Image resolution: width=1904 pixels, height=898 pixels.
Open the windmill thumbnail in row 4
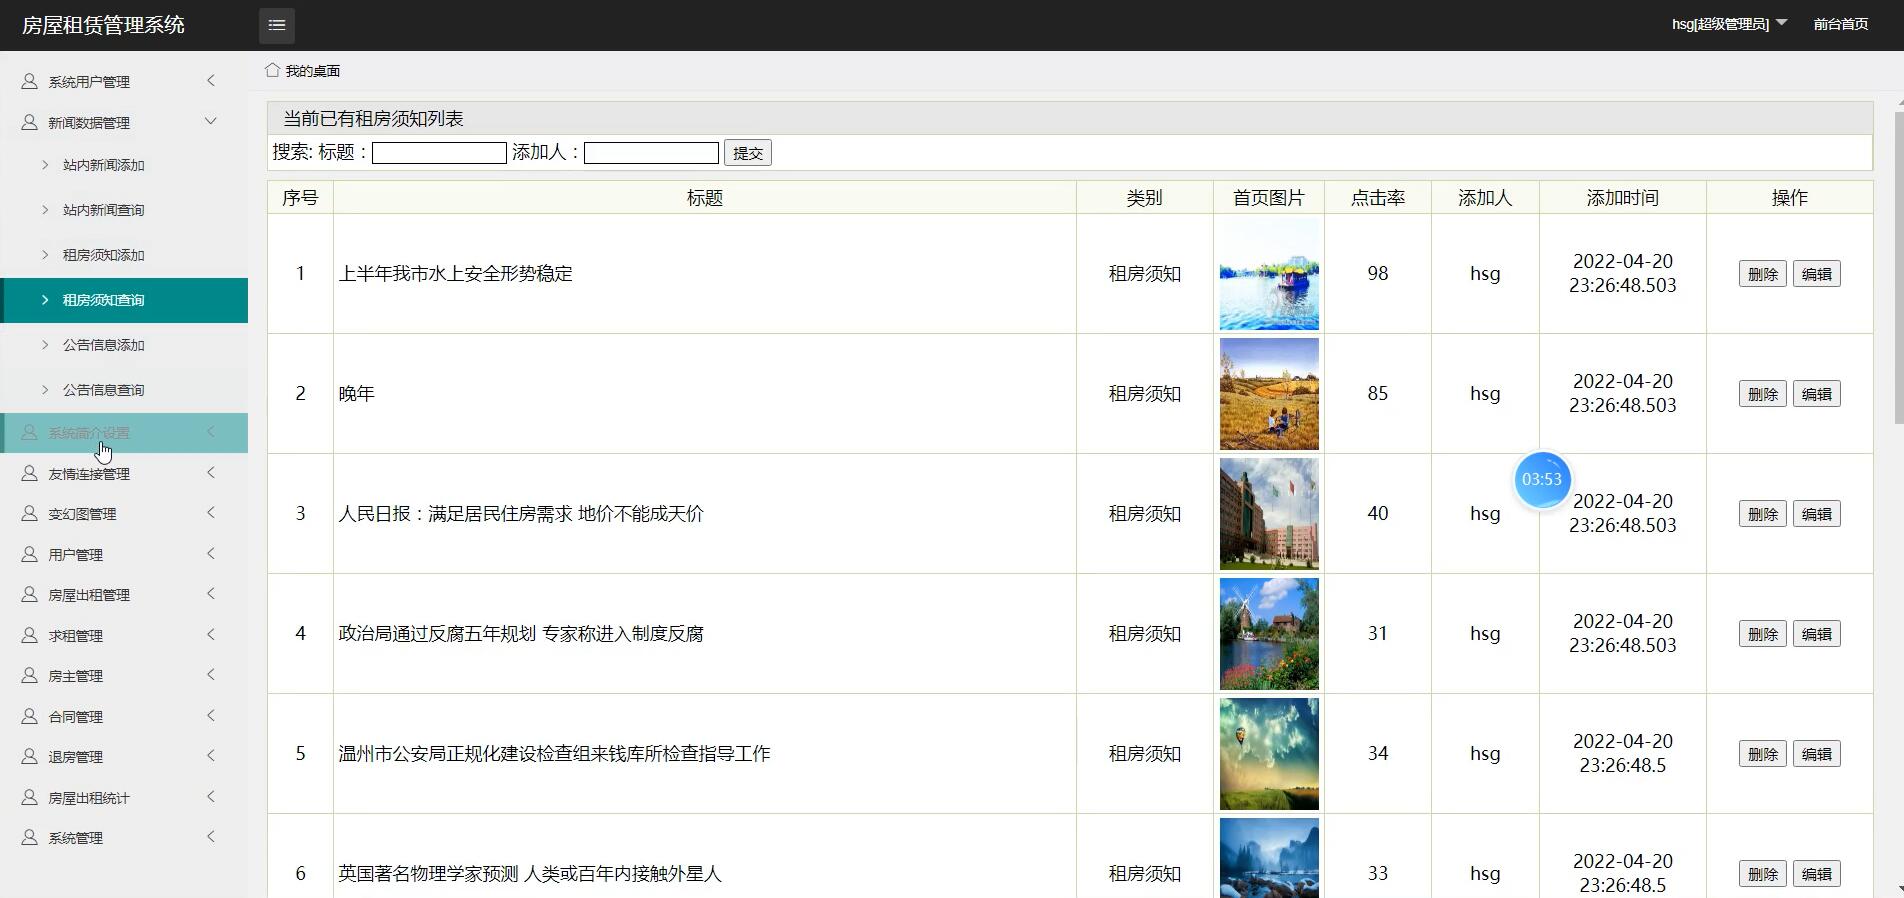[x=1269, y=634]
